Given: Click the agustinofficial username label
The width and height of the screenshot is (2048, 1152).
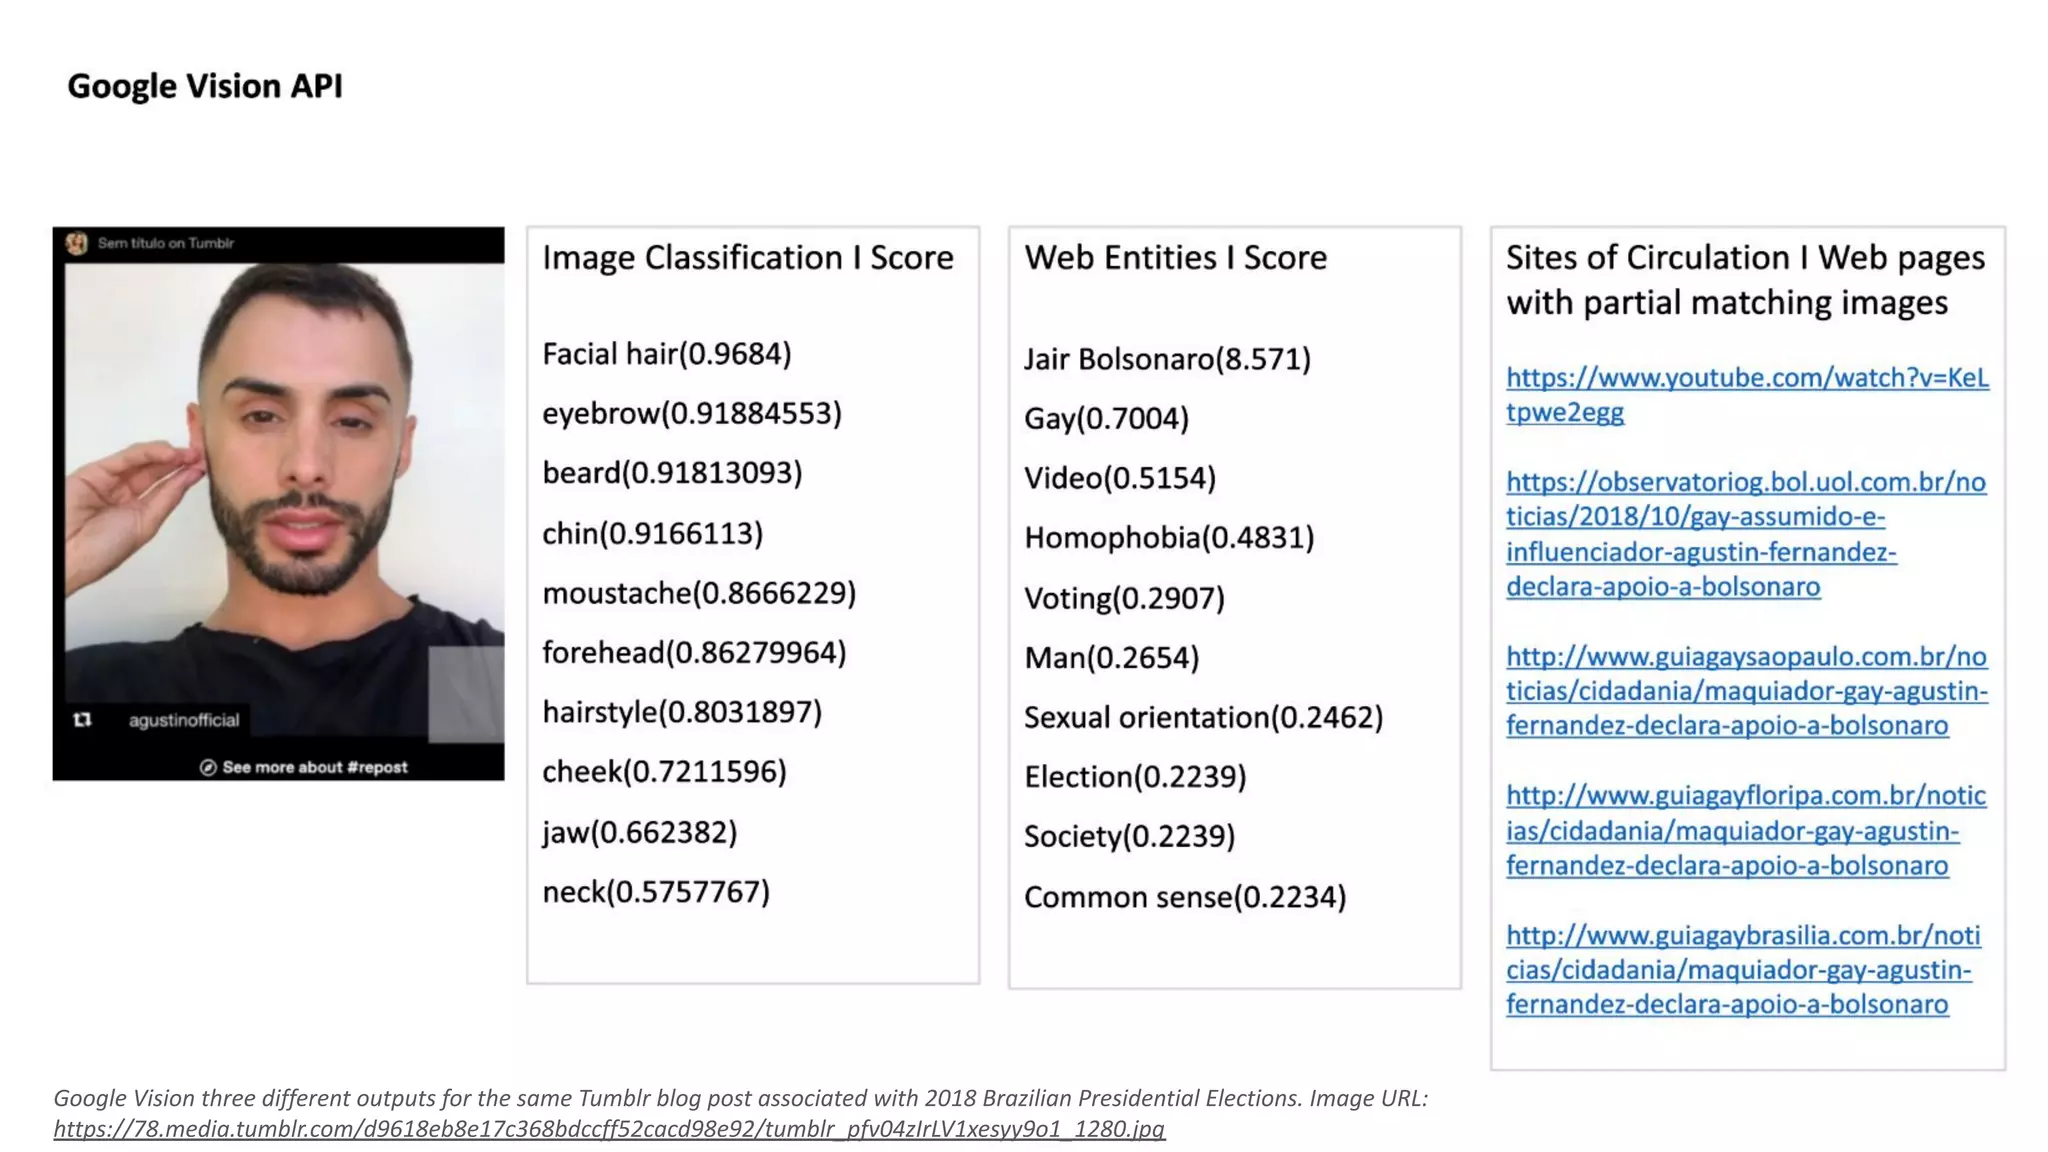Looking at the screenshot, I should (184, 720).
